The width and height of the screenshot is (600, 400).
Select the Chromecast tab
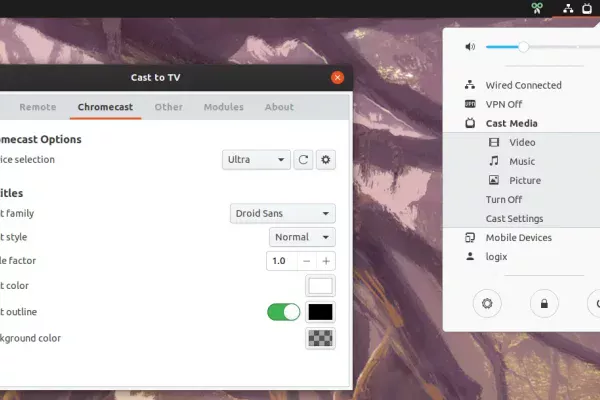tap(106, 107)
